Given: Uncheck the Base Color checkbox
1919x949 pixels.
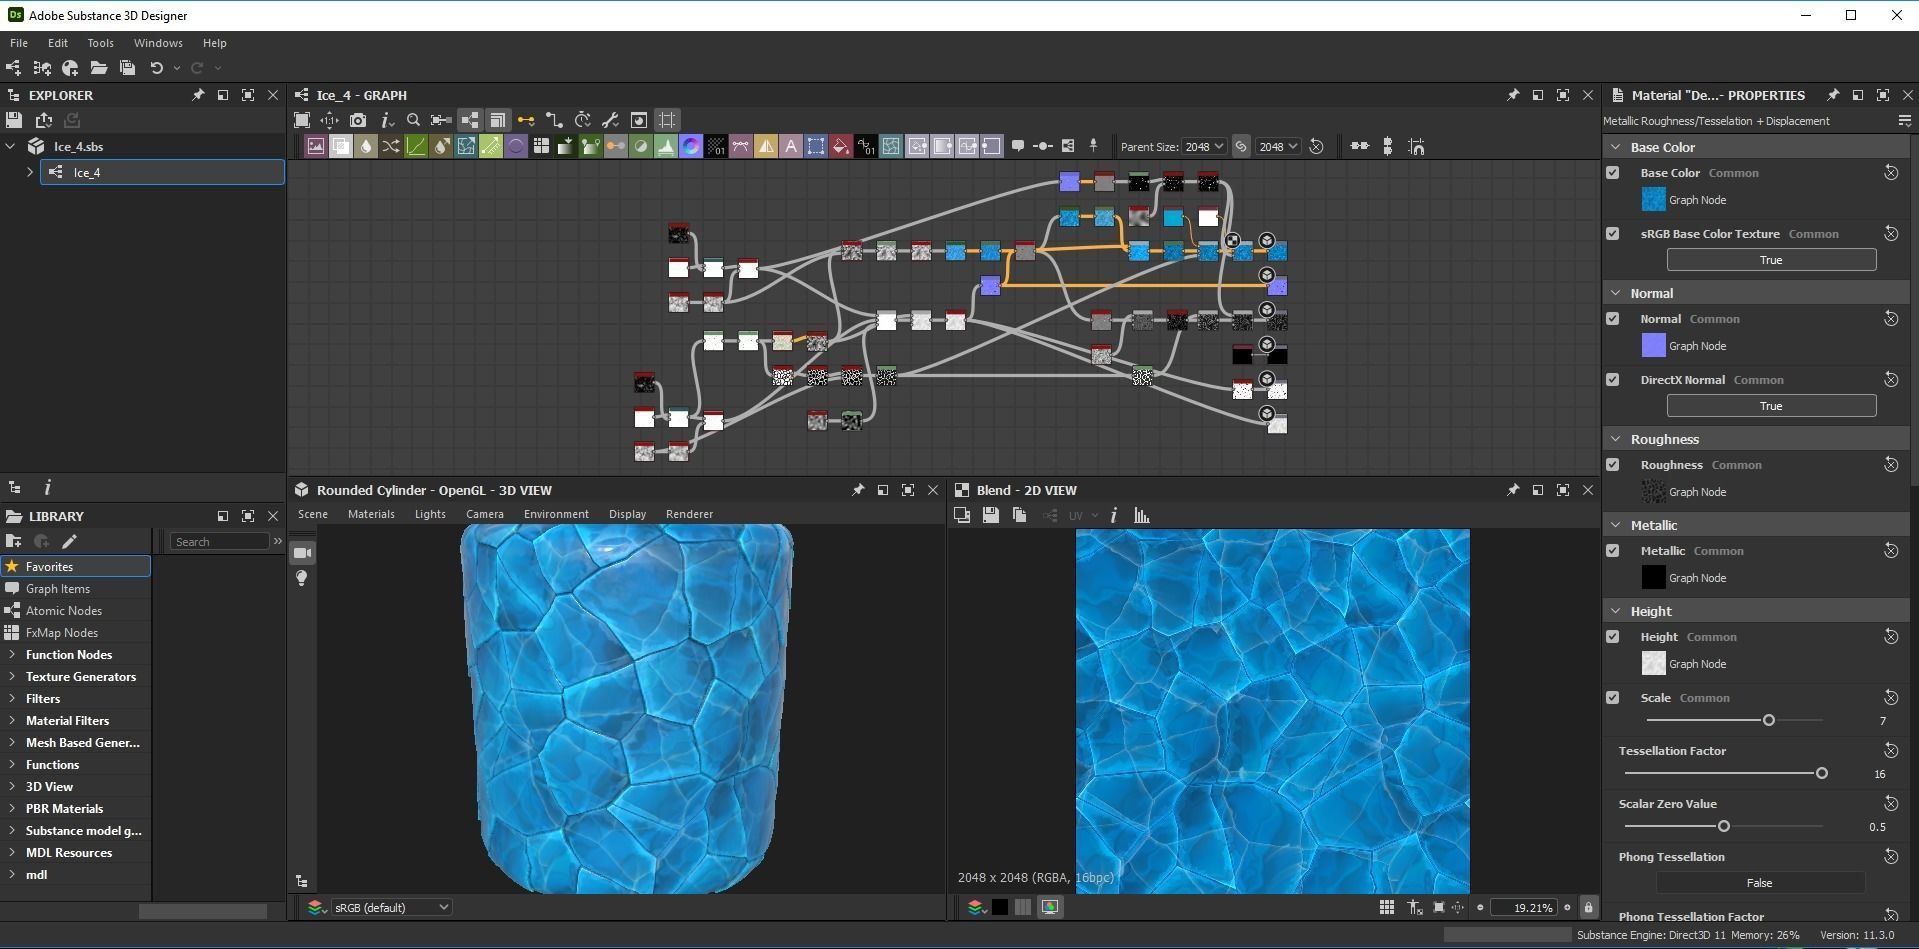Looking at the screenshot, I should click(1612, 173).
